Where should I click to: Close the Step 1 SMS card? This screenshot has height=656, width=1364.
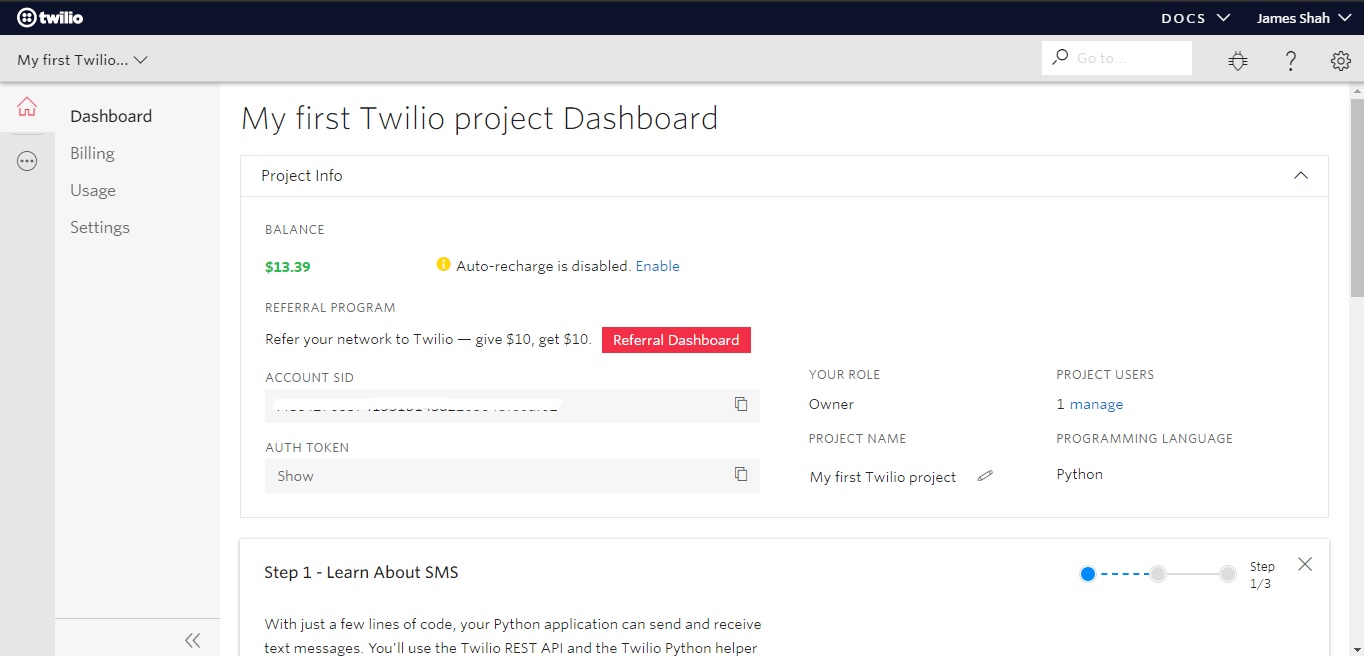1305,564
